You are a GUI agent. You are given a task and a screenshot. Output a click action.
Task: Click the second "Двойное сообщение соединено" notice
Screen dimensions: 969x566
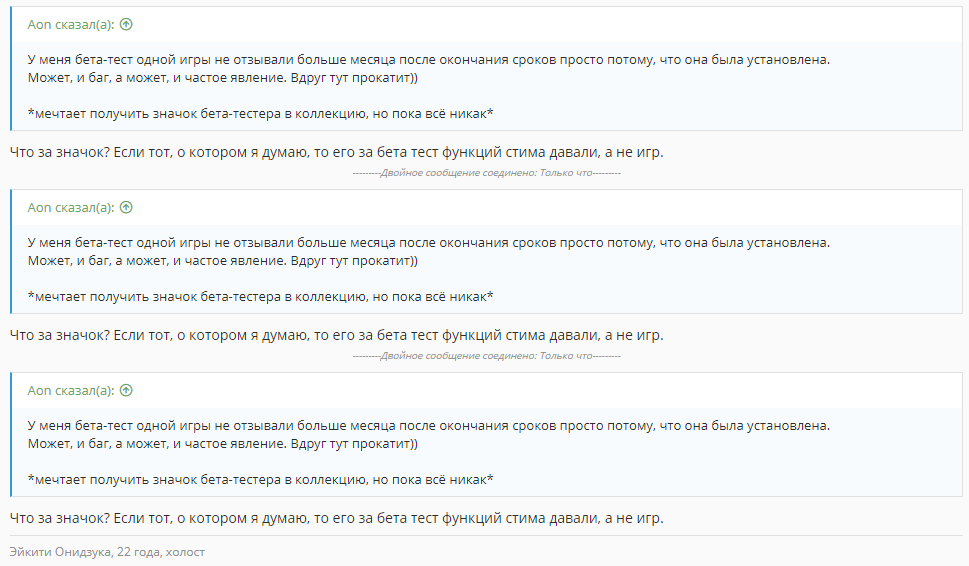pyautogui.click(x=486, y=356)
